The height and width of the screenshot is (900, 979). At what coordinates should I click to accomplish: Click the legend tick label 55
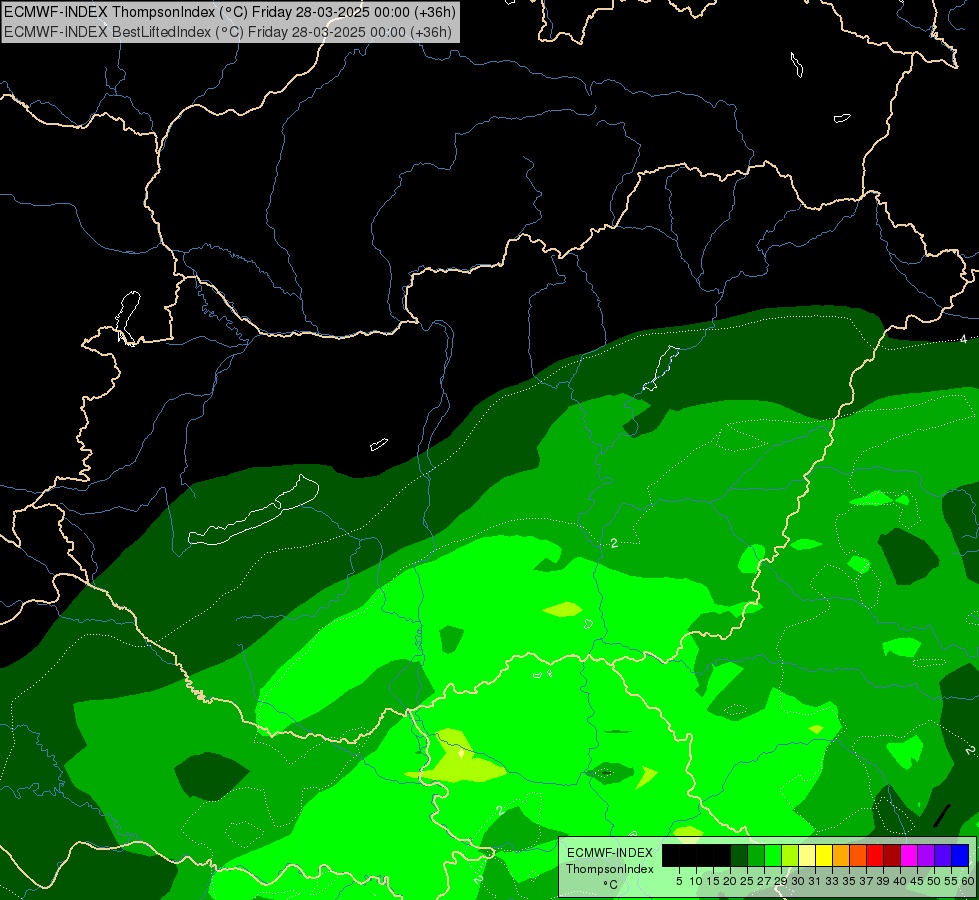point(950,881)
